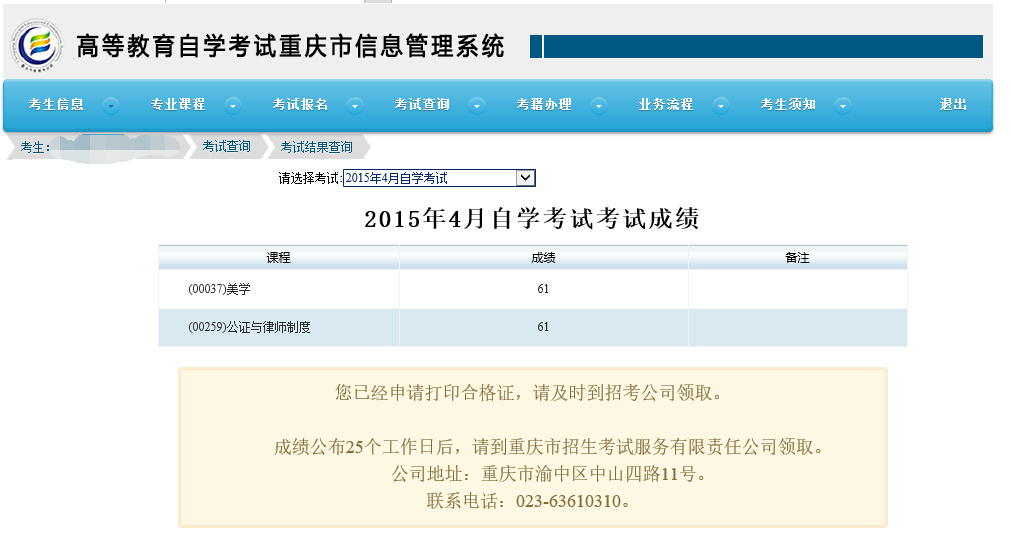
Task: Select 考试报名 in navigation bar
Action: click(x=300, y=105)
